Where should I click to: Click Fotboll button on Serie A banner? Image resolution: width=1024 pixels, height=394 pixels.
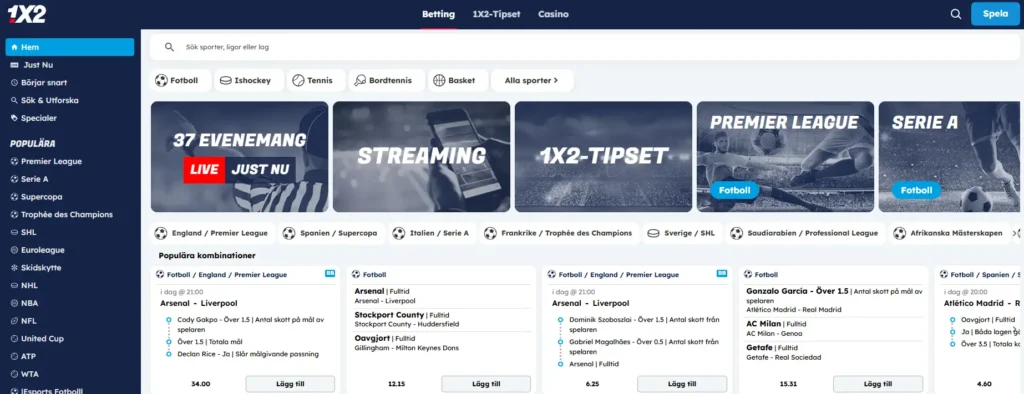pos(916,190)
